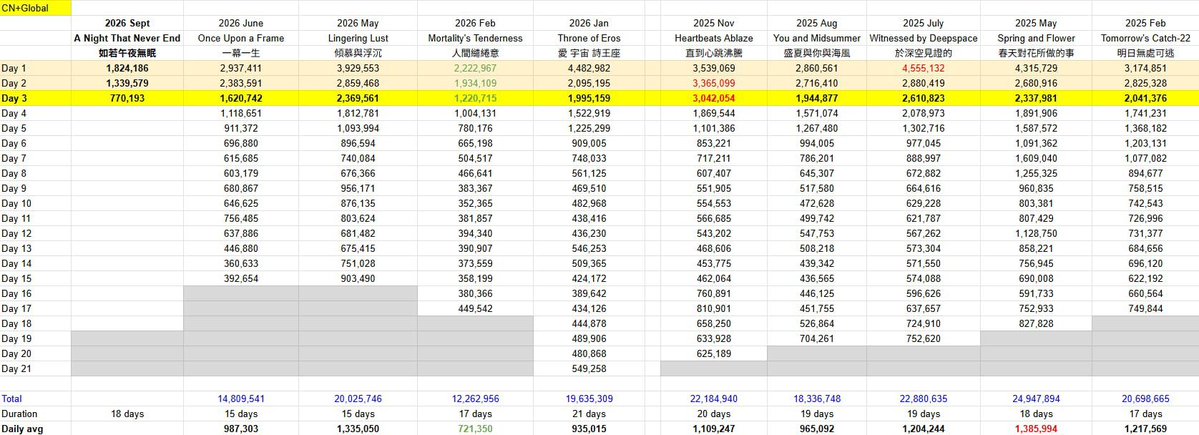Select the green daily average 721,350
Viewport: 1199px width, 435px height.
tap(476, 429)
